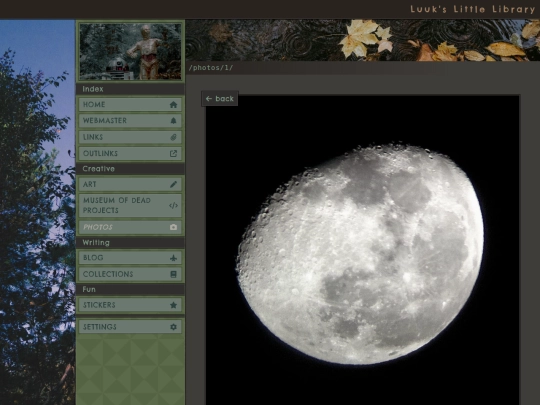This screenshot has width=540, height=405.
Task: Click the bell icon beside Webmaster
Action: [173, 121]
